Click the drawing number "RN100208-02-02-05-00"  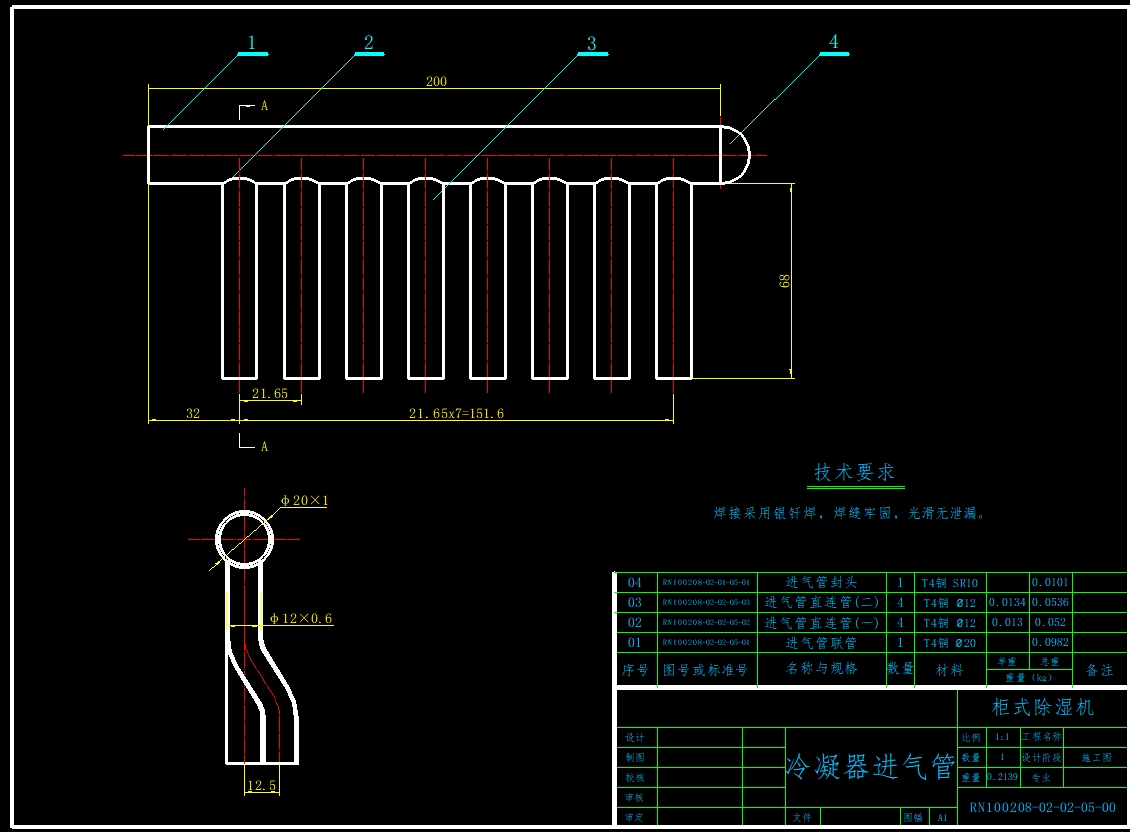[x=1043, y=807]
